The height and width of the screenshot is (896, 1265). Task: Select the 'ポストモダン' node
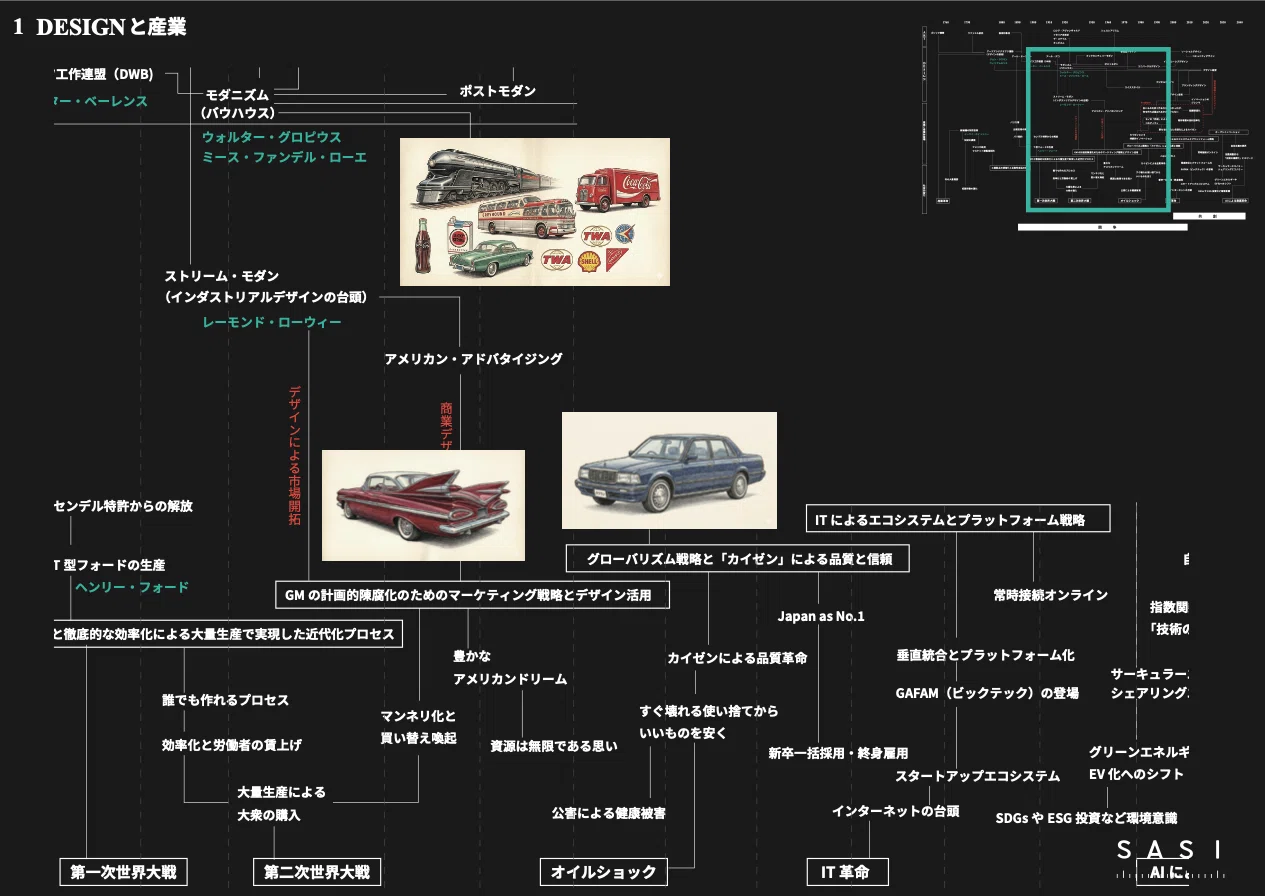tap(497, 91)
